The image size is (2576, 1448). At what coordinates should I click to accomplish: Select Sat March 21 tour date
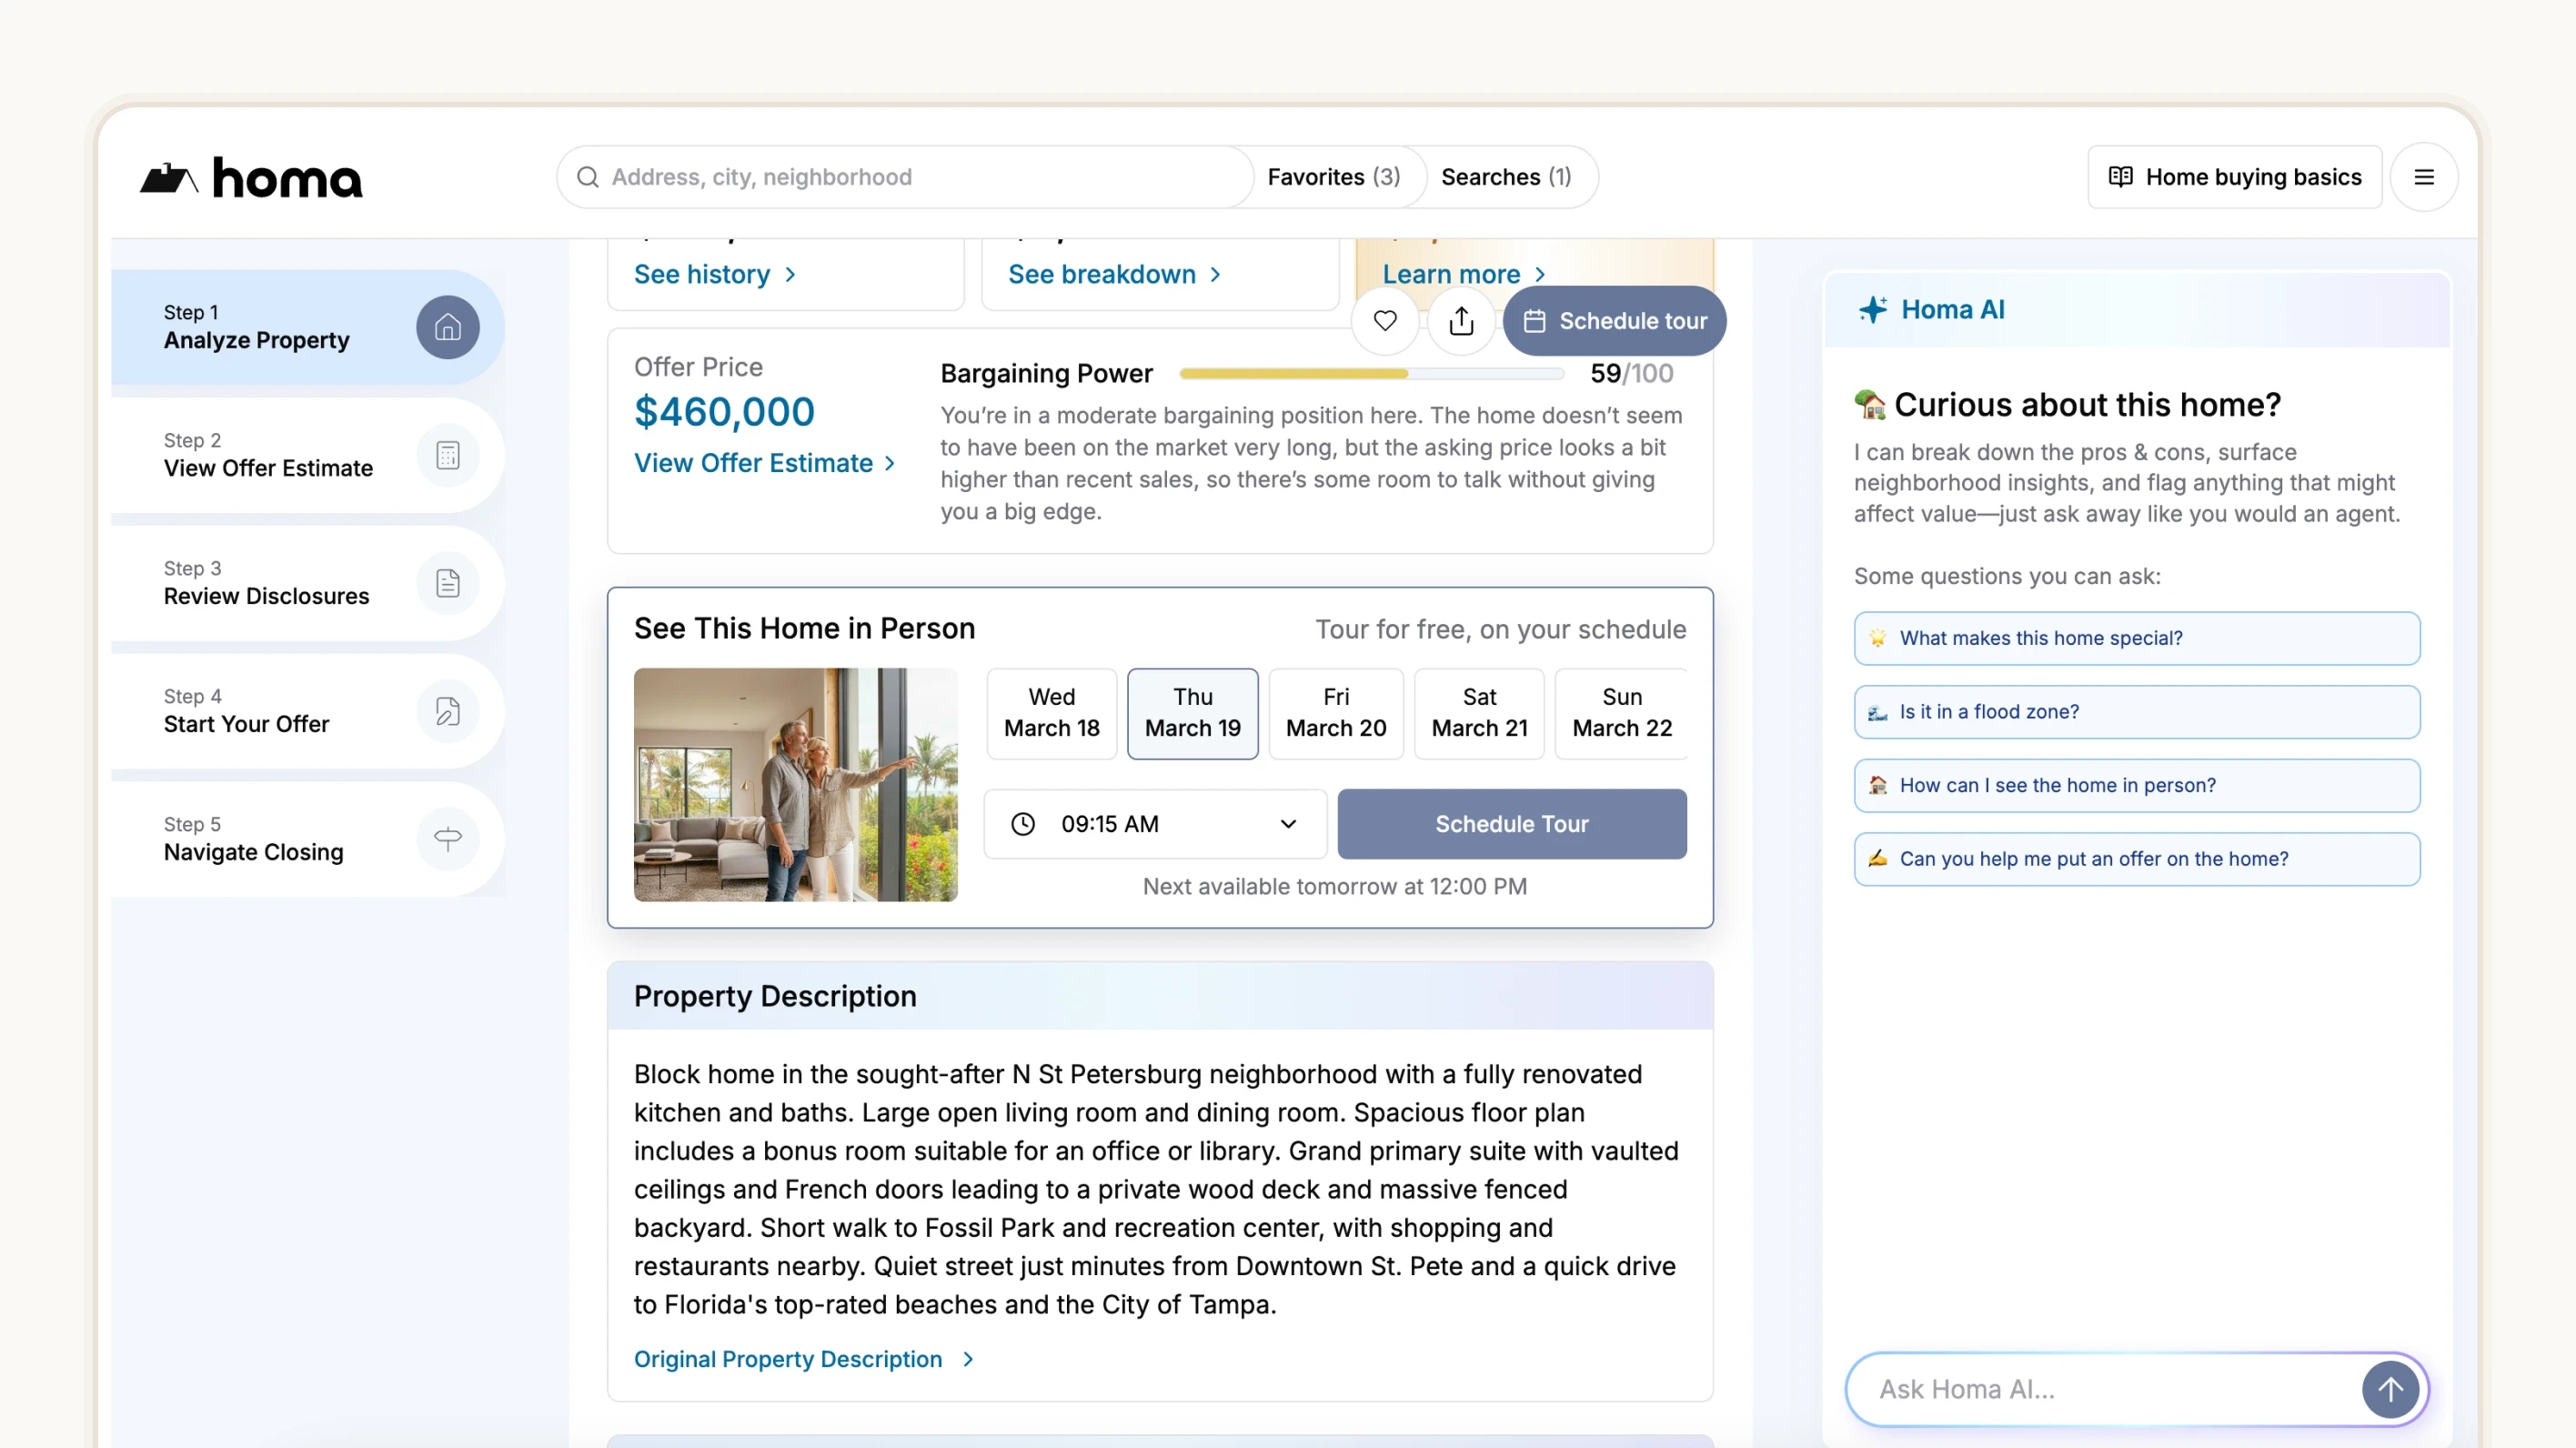1479,712
